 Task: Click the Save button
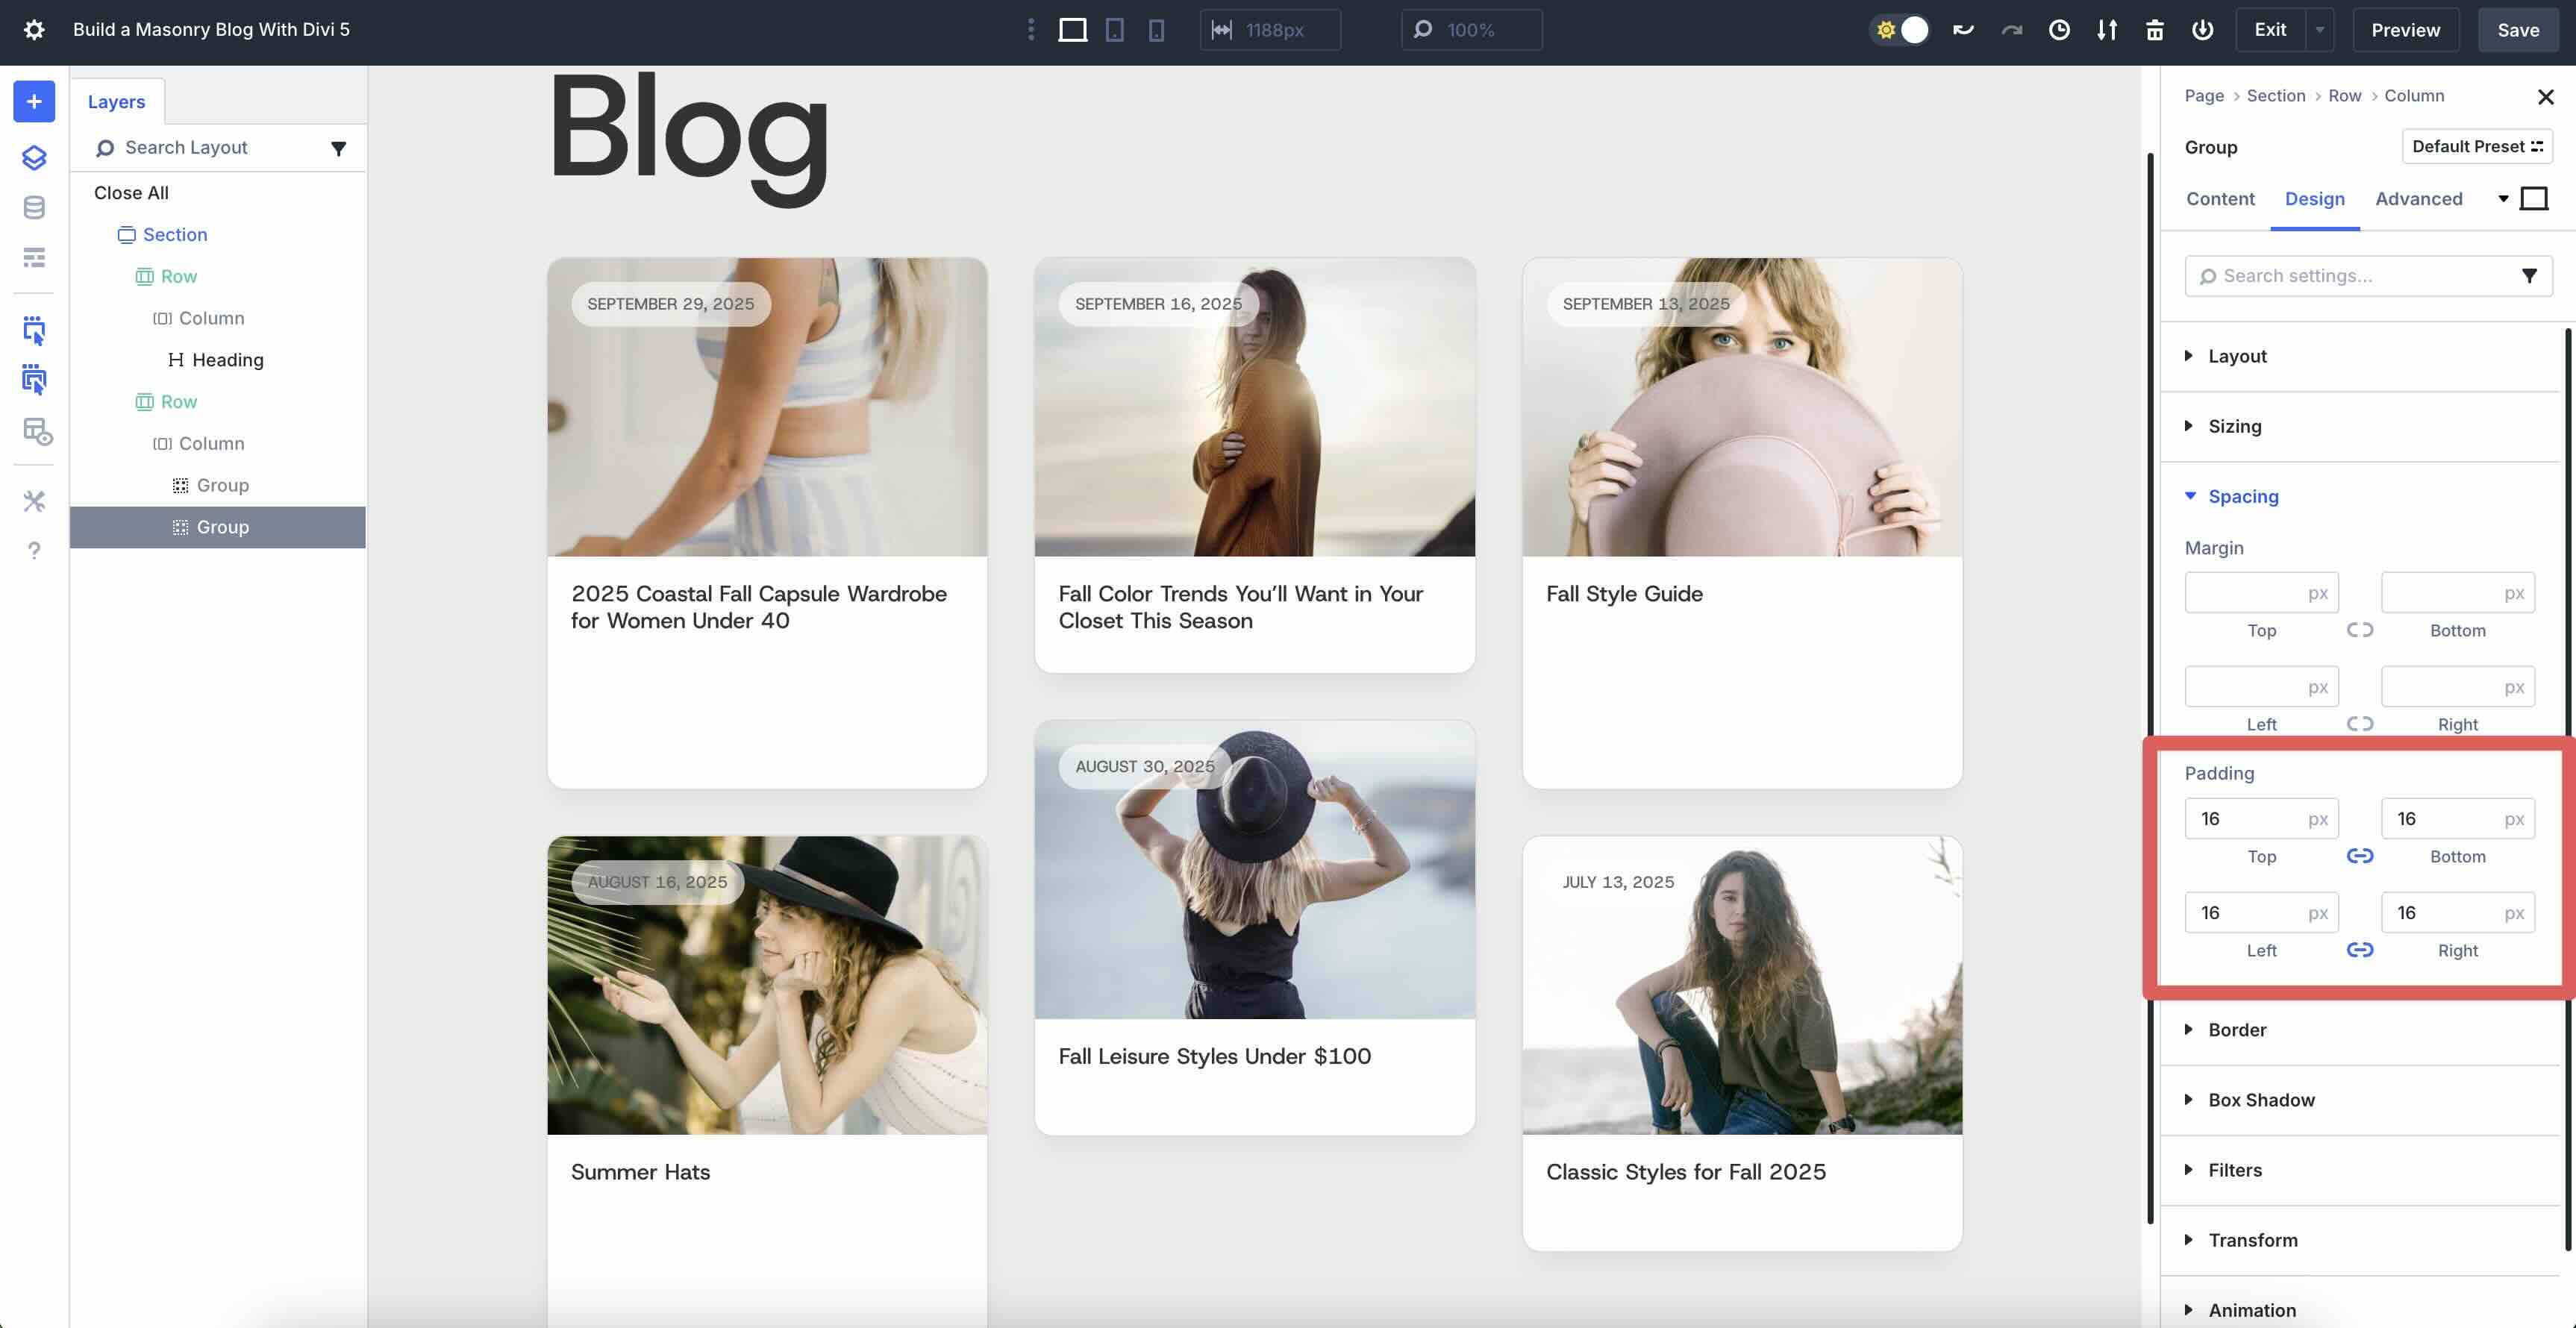tap(2518, 29)
